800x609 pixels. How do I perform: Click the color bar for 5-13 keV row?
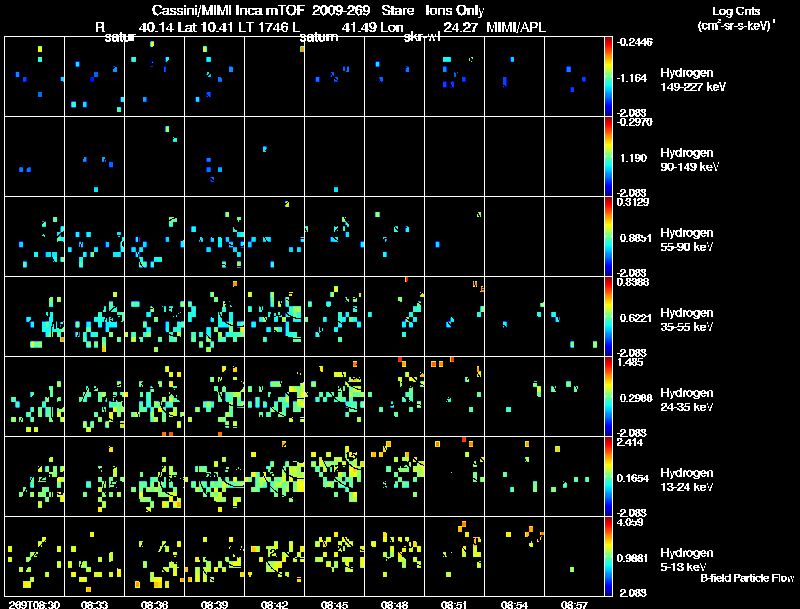click(x=608, y=556)
